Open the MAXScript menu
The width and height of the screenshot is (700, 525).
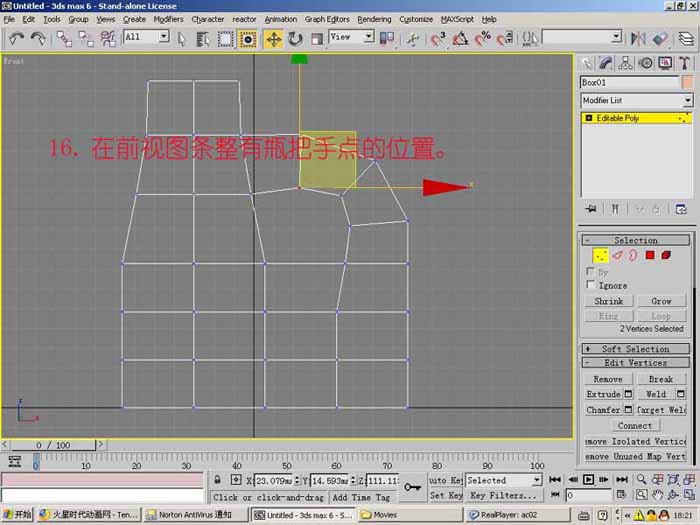[x=457, y=19]
